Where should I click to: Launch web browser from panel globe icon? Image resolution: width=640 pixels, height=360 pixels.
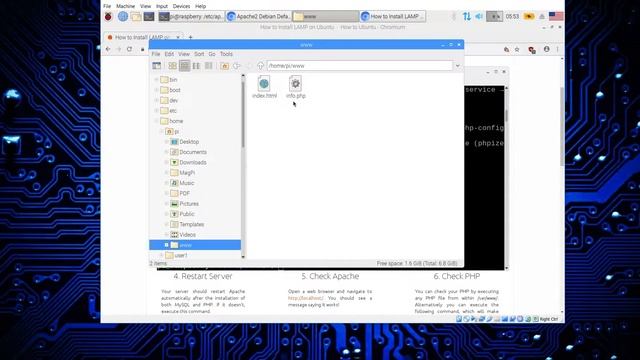[x=122, y=16]
